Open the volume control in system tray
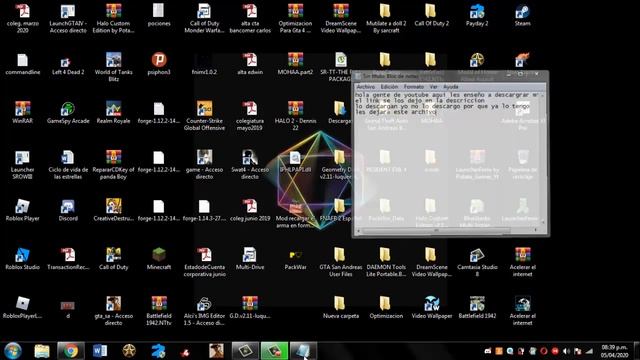Screen dimensions: 640x360 566,351
